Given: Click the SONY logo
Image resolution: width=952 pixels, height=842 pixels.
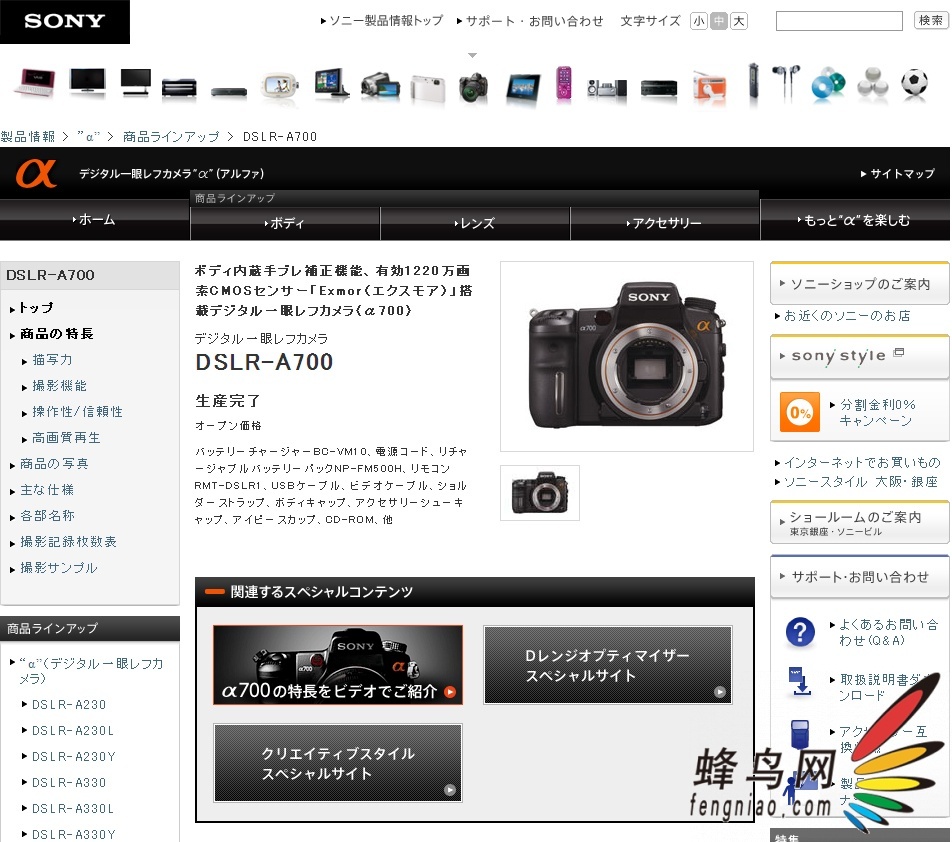Looking at the screenshot, I should tap(64, 21).
